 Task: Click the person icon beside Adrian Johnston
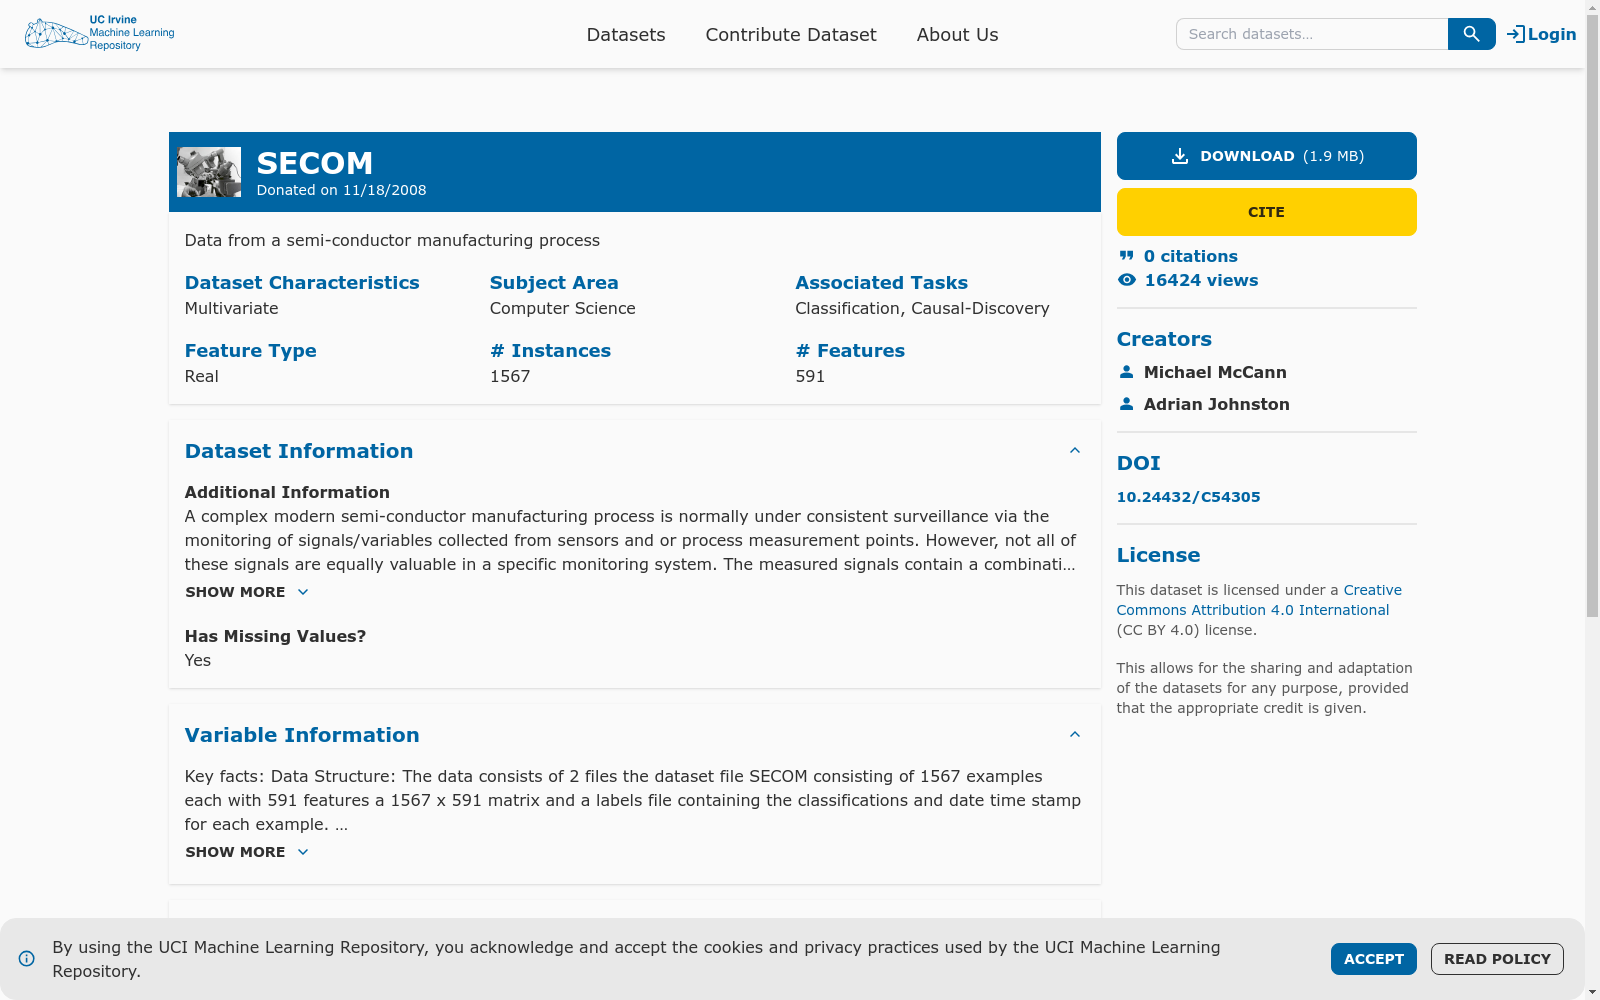click(1127, 404)
